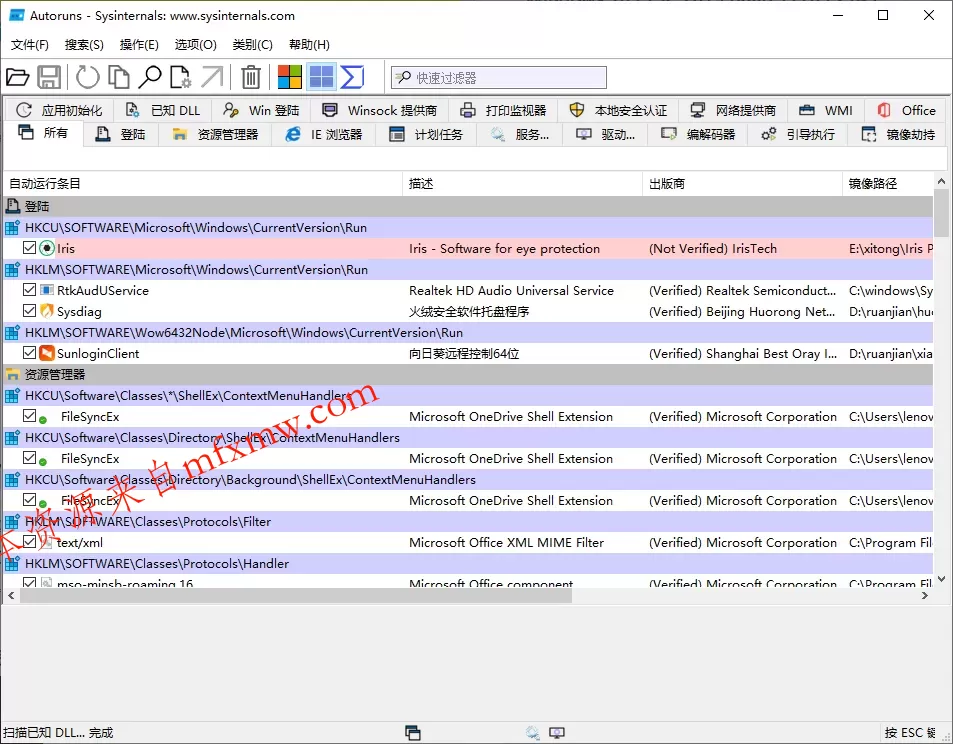The image size is (953, 744).
Task: Click the Sigma VirusTotal toolbar icon
Action: coord(352,77)
